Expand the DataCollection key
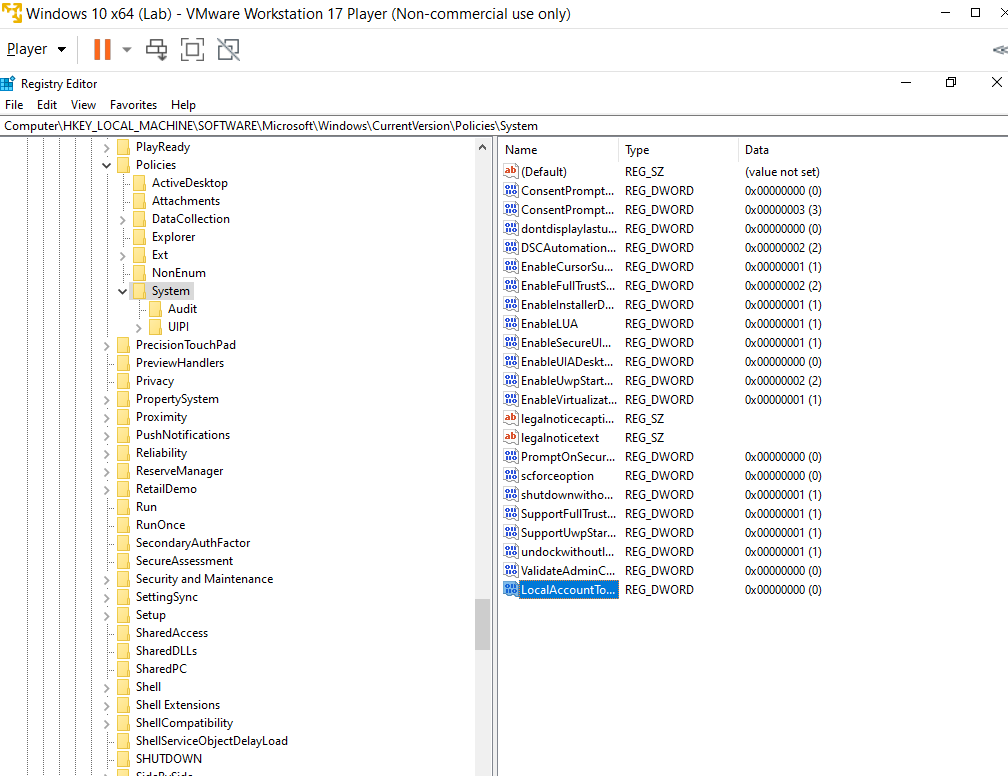1008x776 pixels. (123, 219)
